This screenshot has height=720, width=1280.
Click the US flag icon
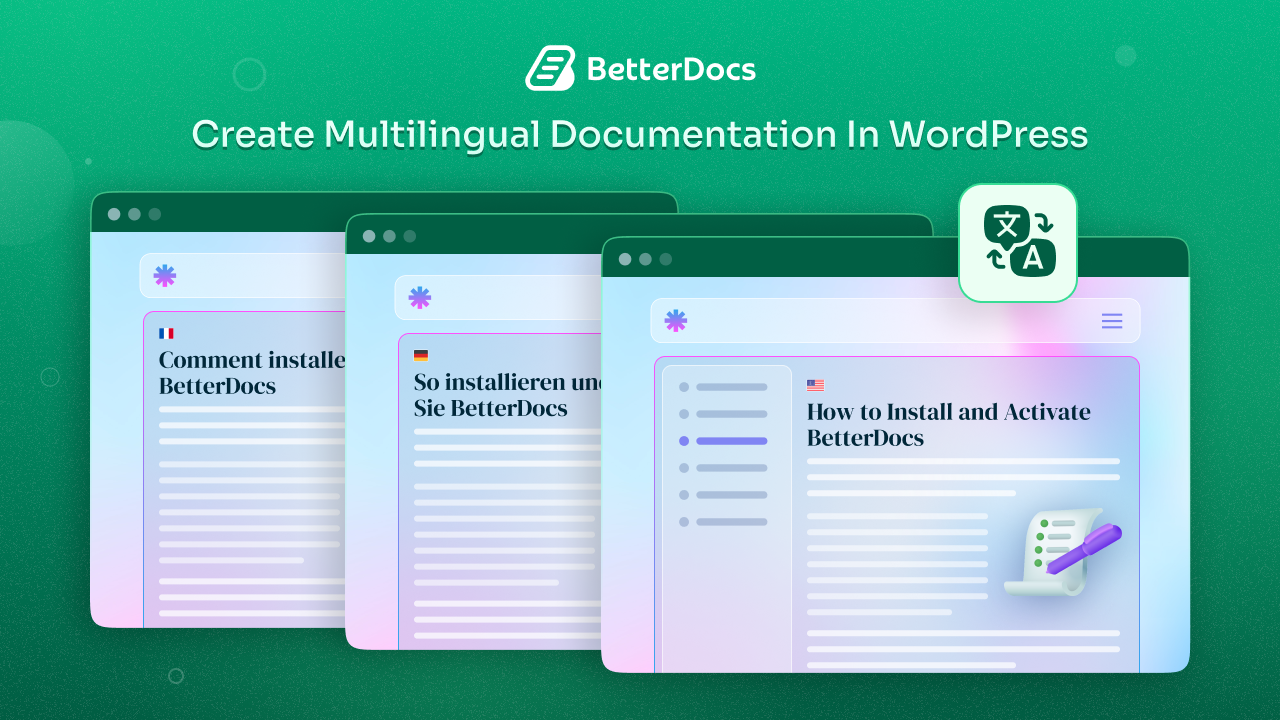point(815,385)
